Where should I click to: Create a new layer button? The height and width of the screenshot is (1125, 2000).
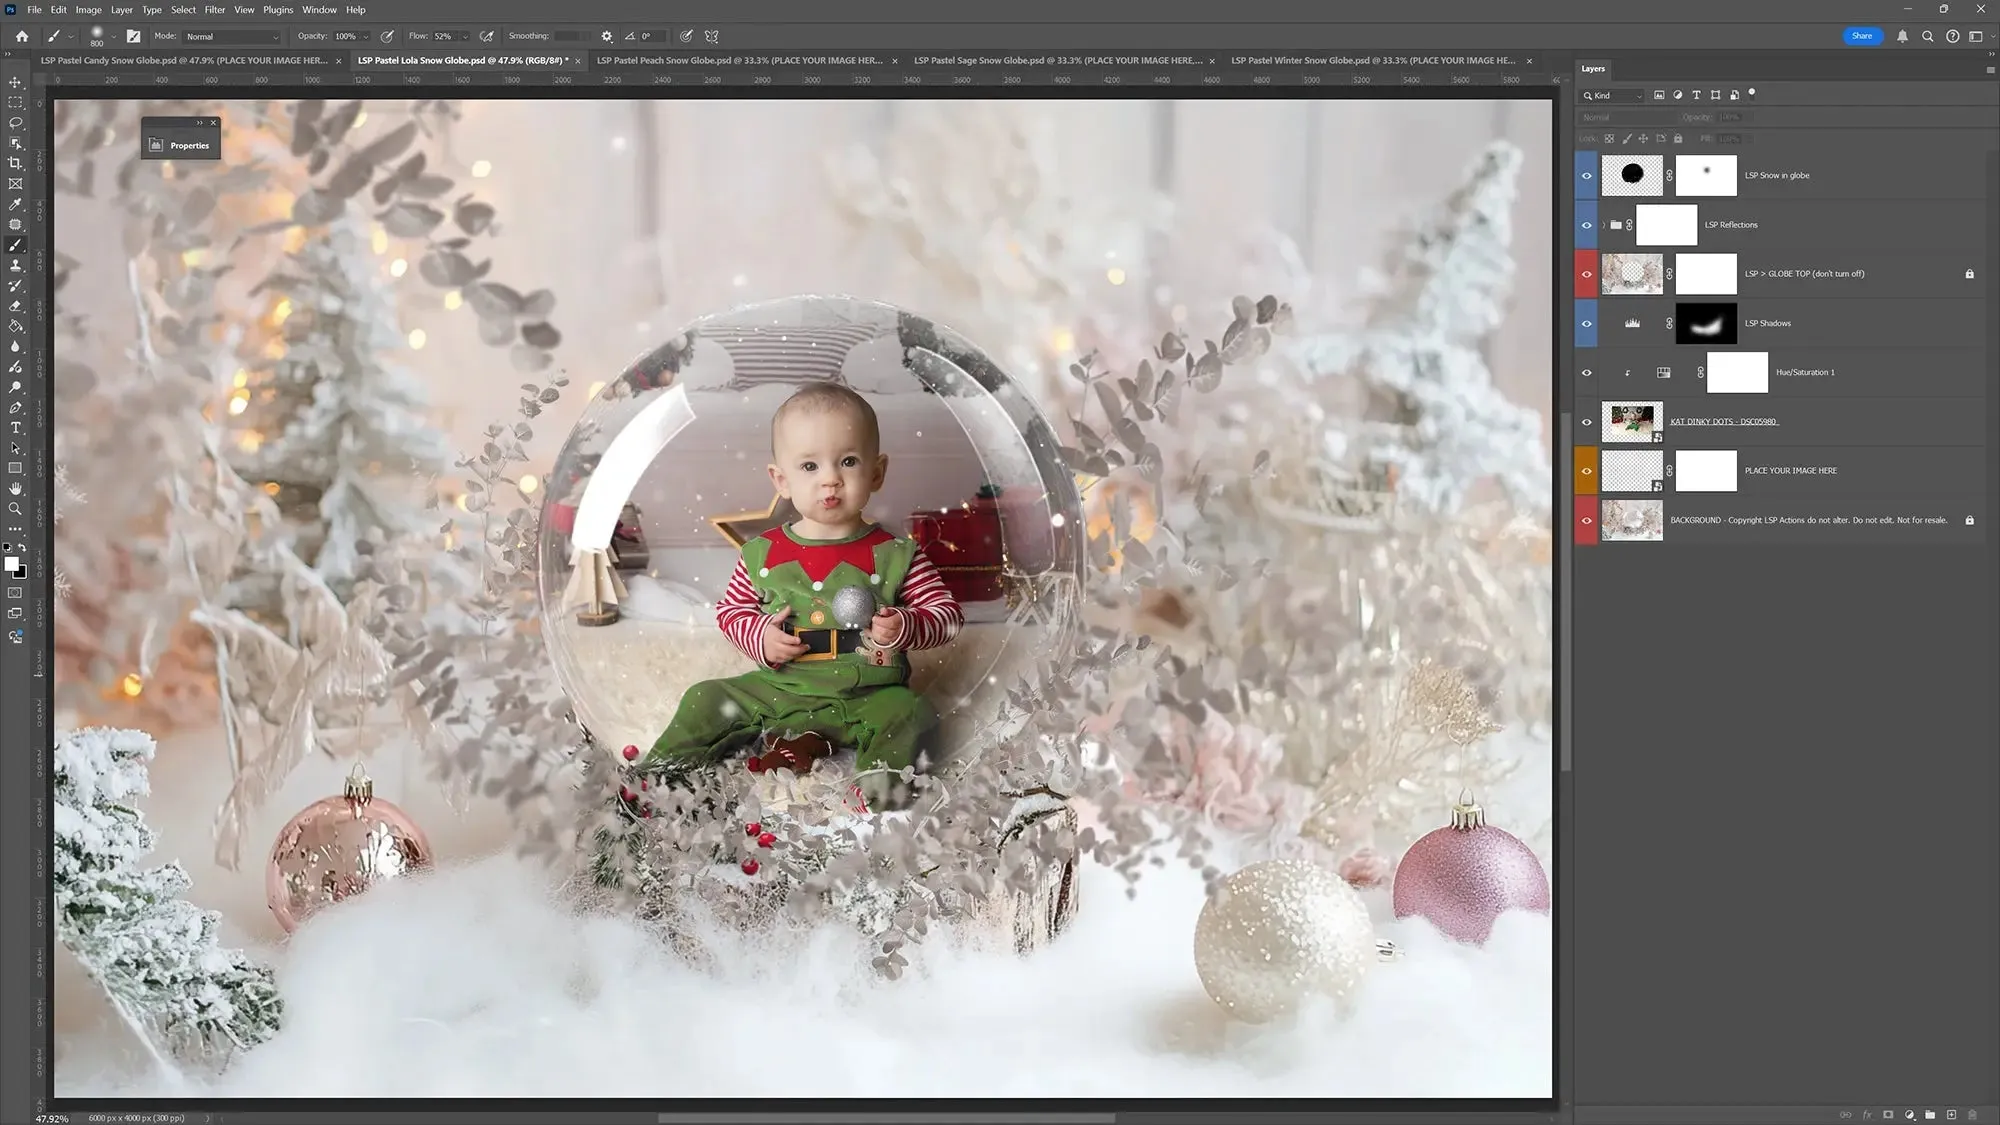coord(1951,1115)
